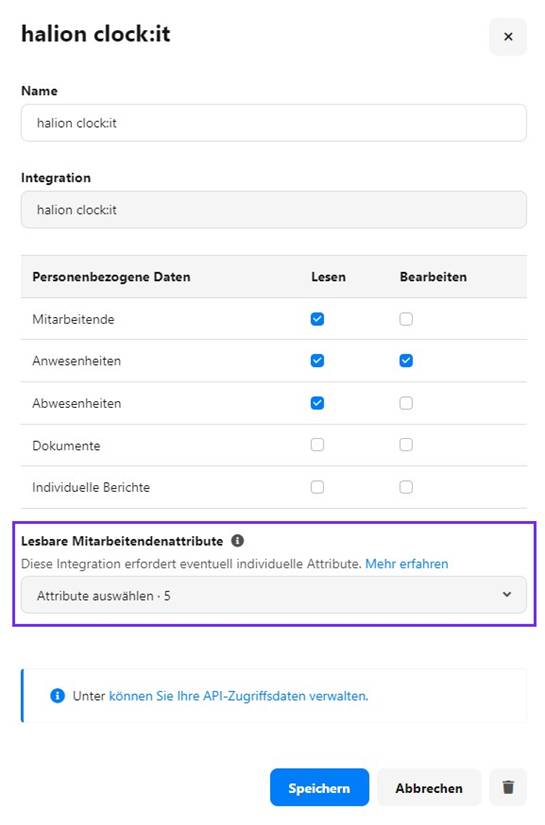Uncheck Bearbeiten for Anwesenheiten
Image resolution: width=545 pixels, height=825 pixels.
click(x=406, y=361)
